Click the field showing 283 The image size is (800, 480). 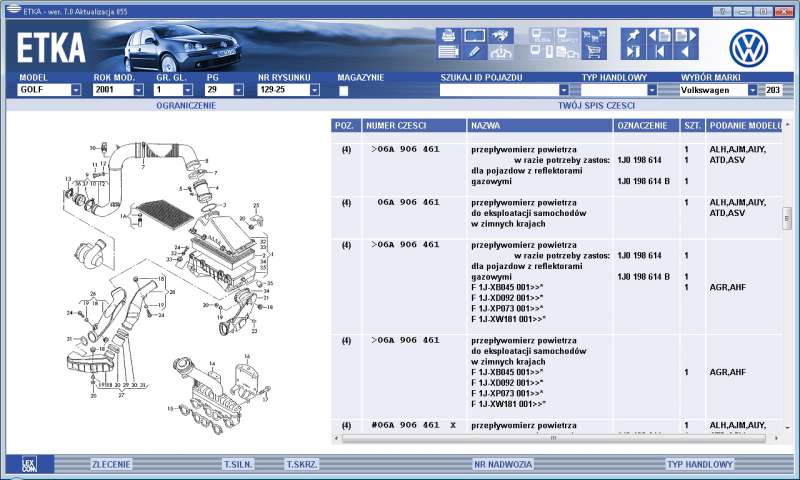tap(773, 90)
